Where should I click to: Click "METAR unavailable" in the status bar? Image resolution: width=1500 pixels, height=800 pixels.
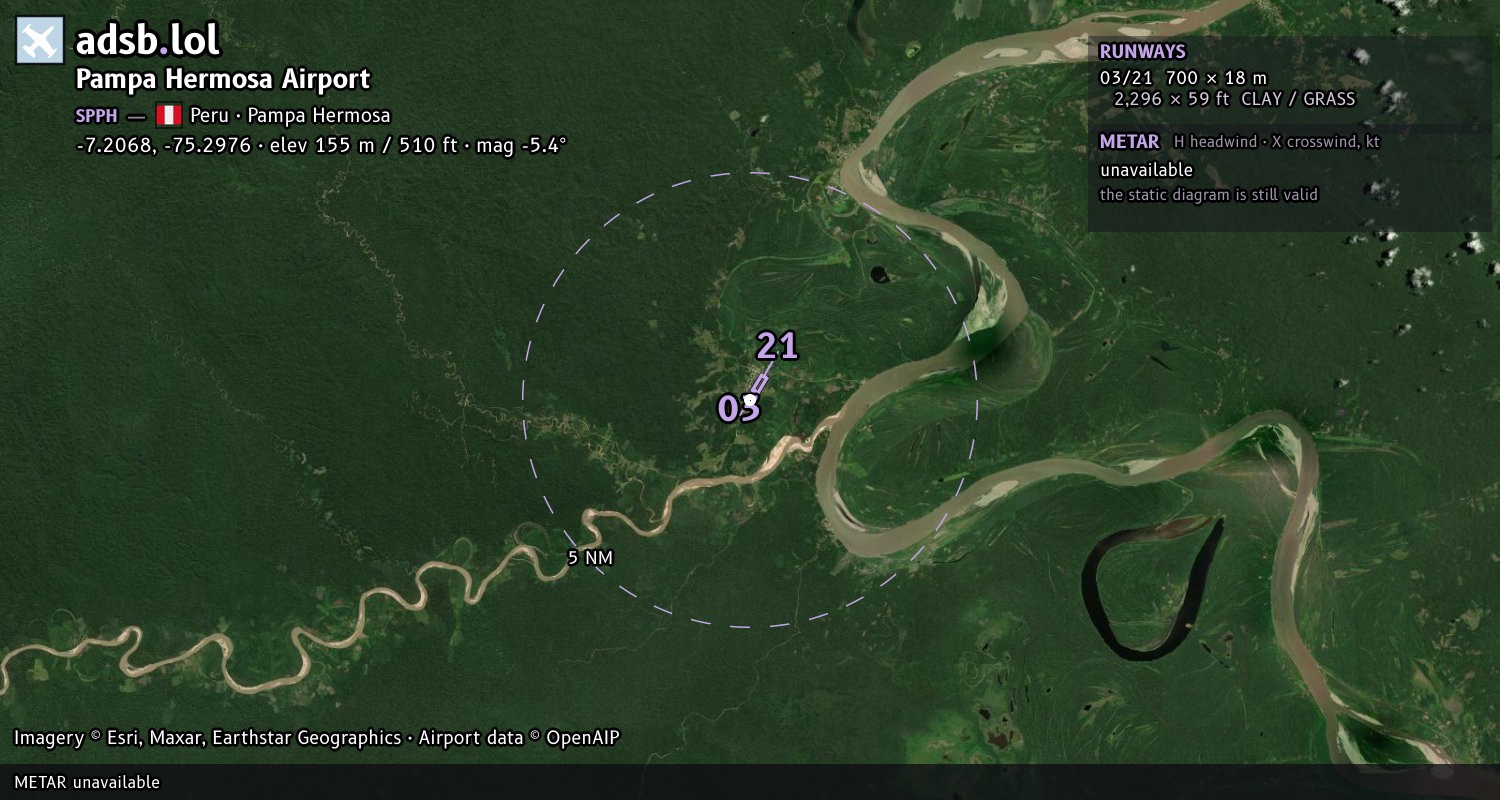click(x=87, y=782)
